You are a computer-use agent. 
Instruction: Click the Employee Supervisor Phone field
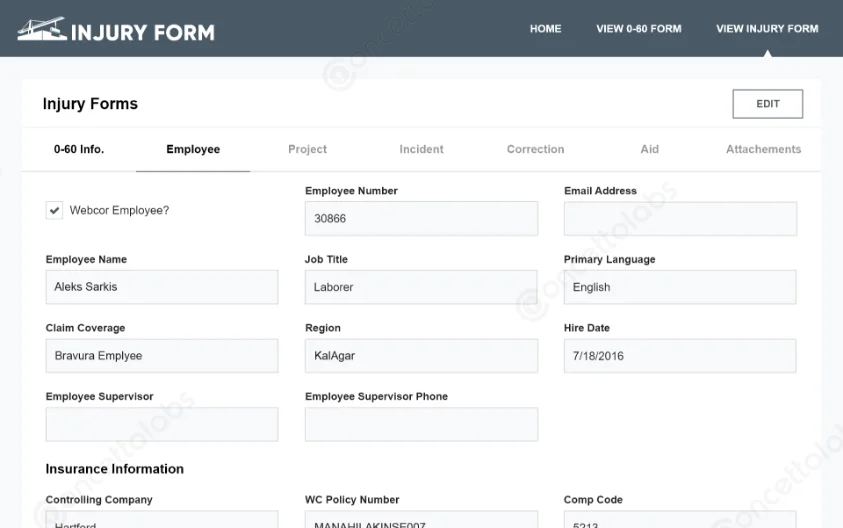pyautogui.click(x=421, y=424)
